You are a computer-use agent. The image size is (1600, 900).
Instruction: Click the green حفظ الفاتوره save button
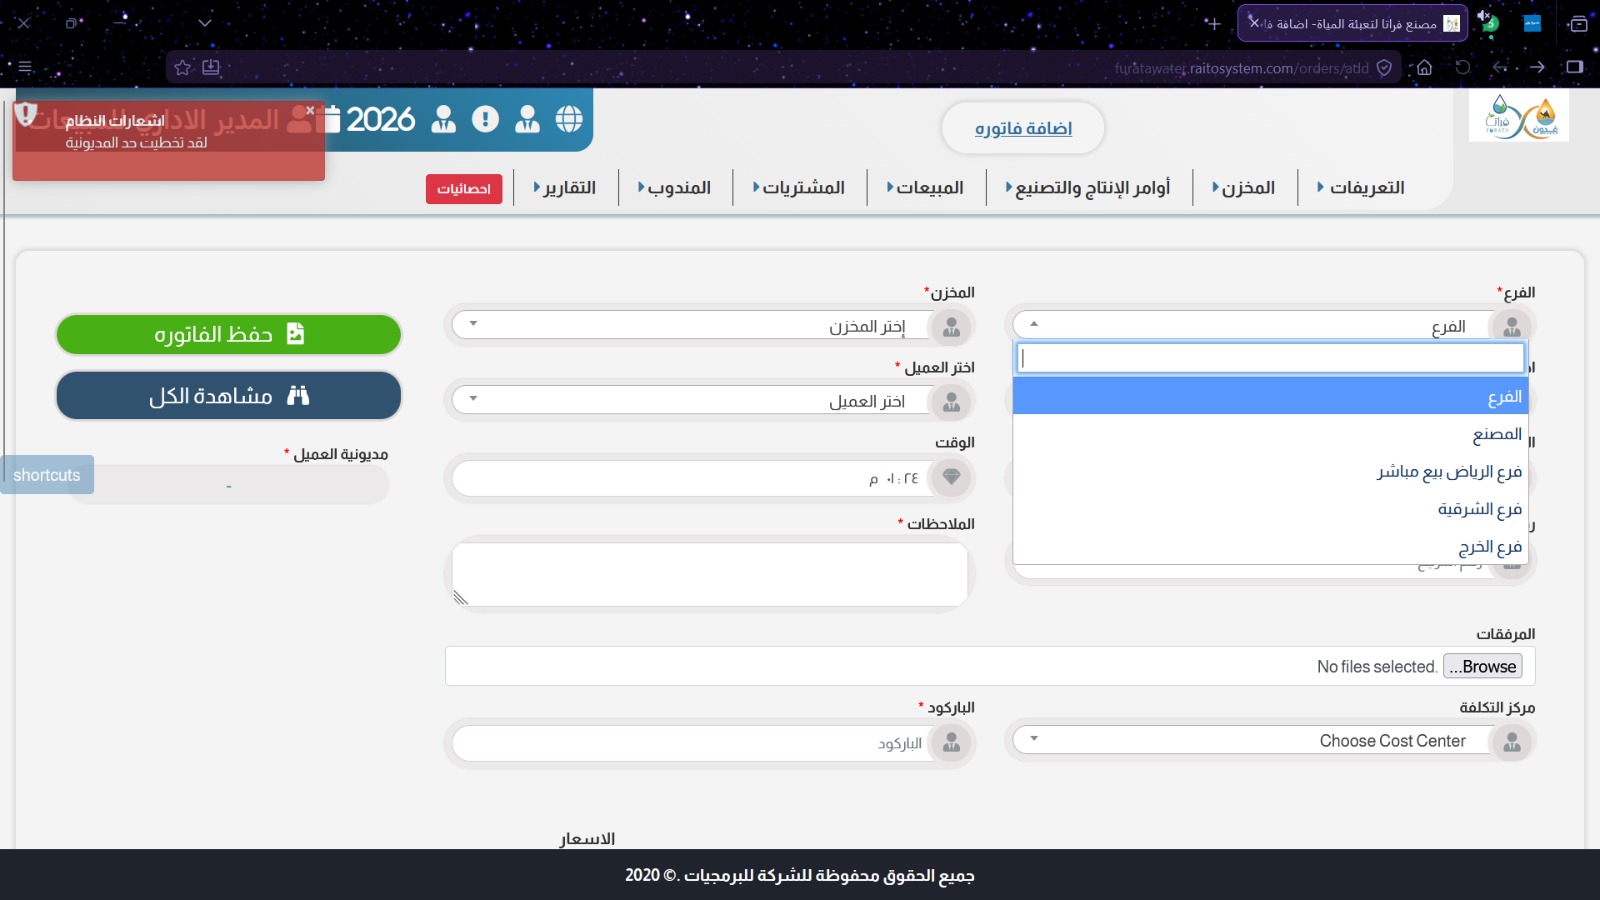click(229, 334)
